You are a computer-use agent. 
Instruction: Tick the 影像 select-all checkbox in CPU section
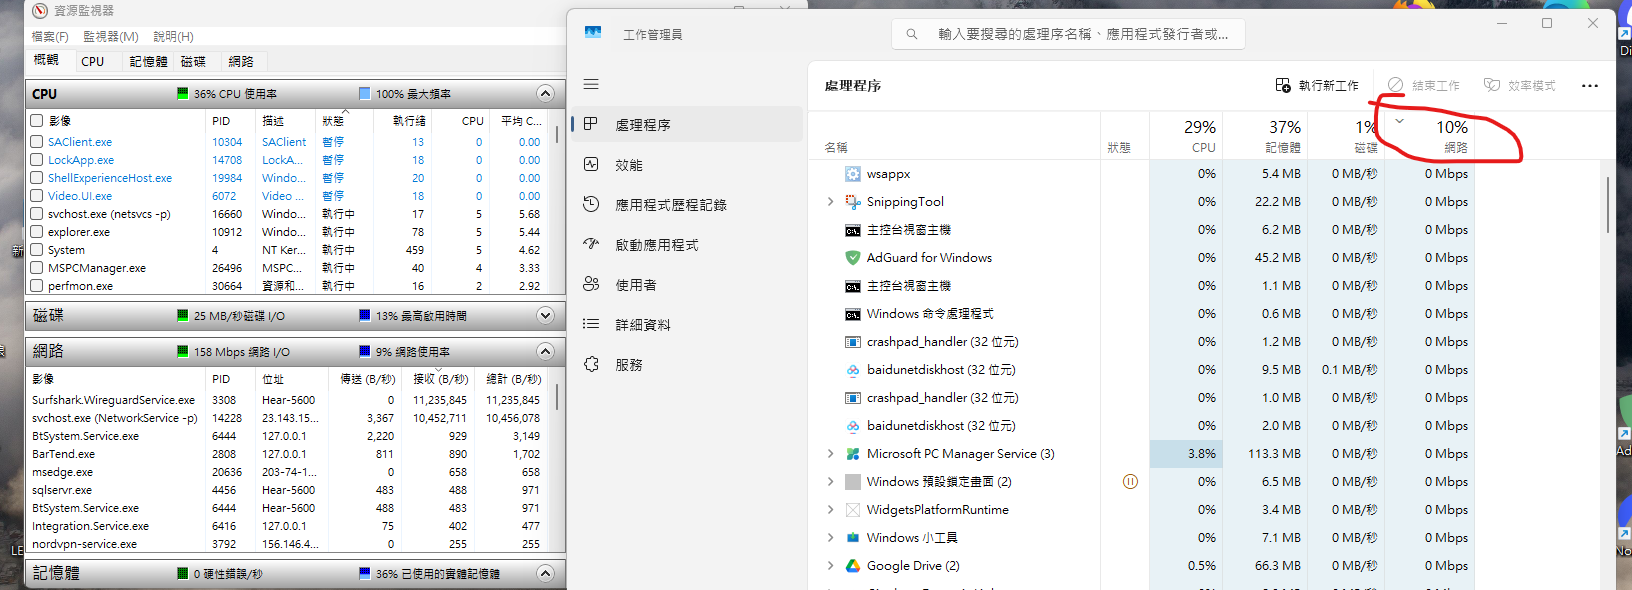37,120
